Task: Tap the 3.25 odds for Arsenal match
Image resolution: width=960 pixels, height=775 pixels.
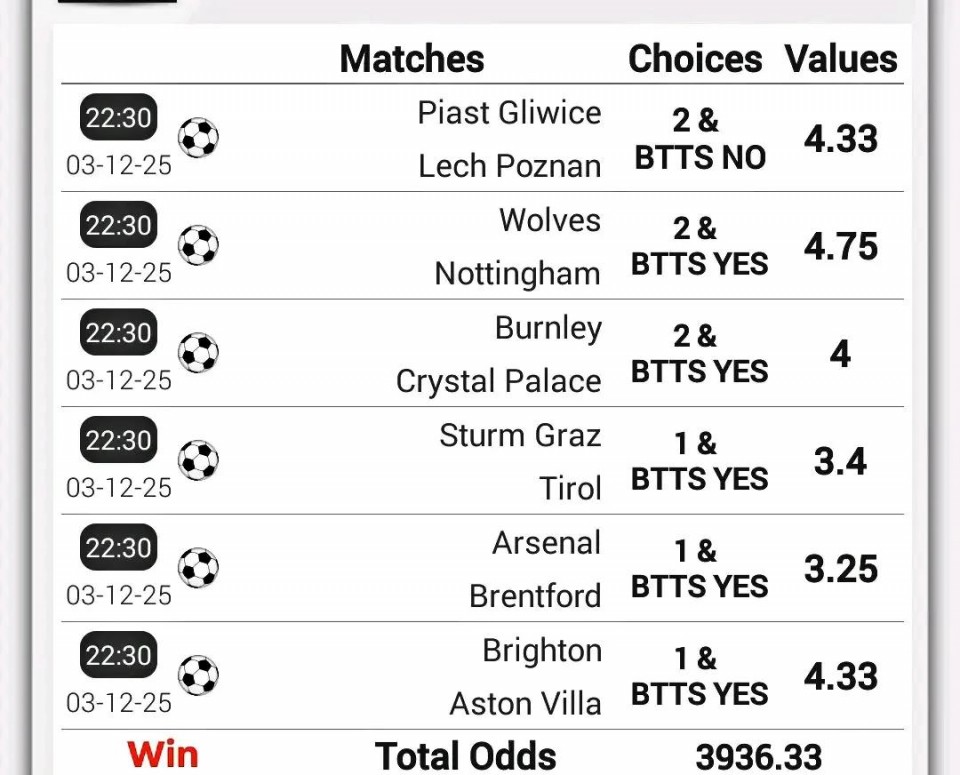Action: point(841,569)
